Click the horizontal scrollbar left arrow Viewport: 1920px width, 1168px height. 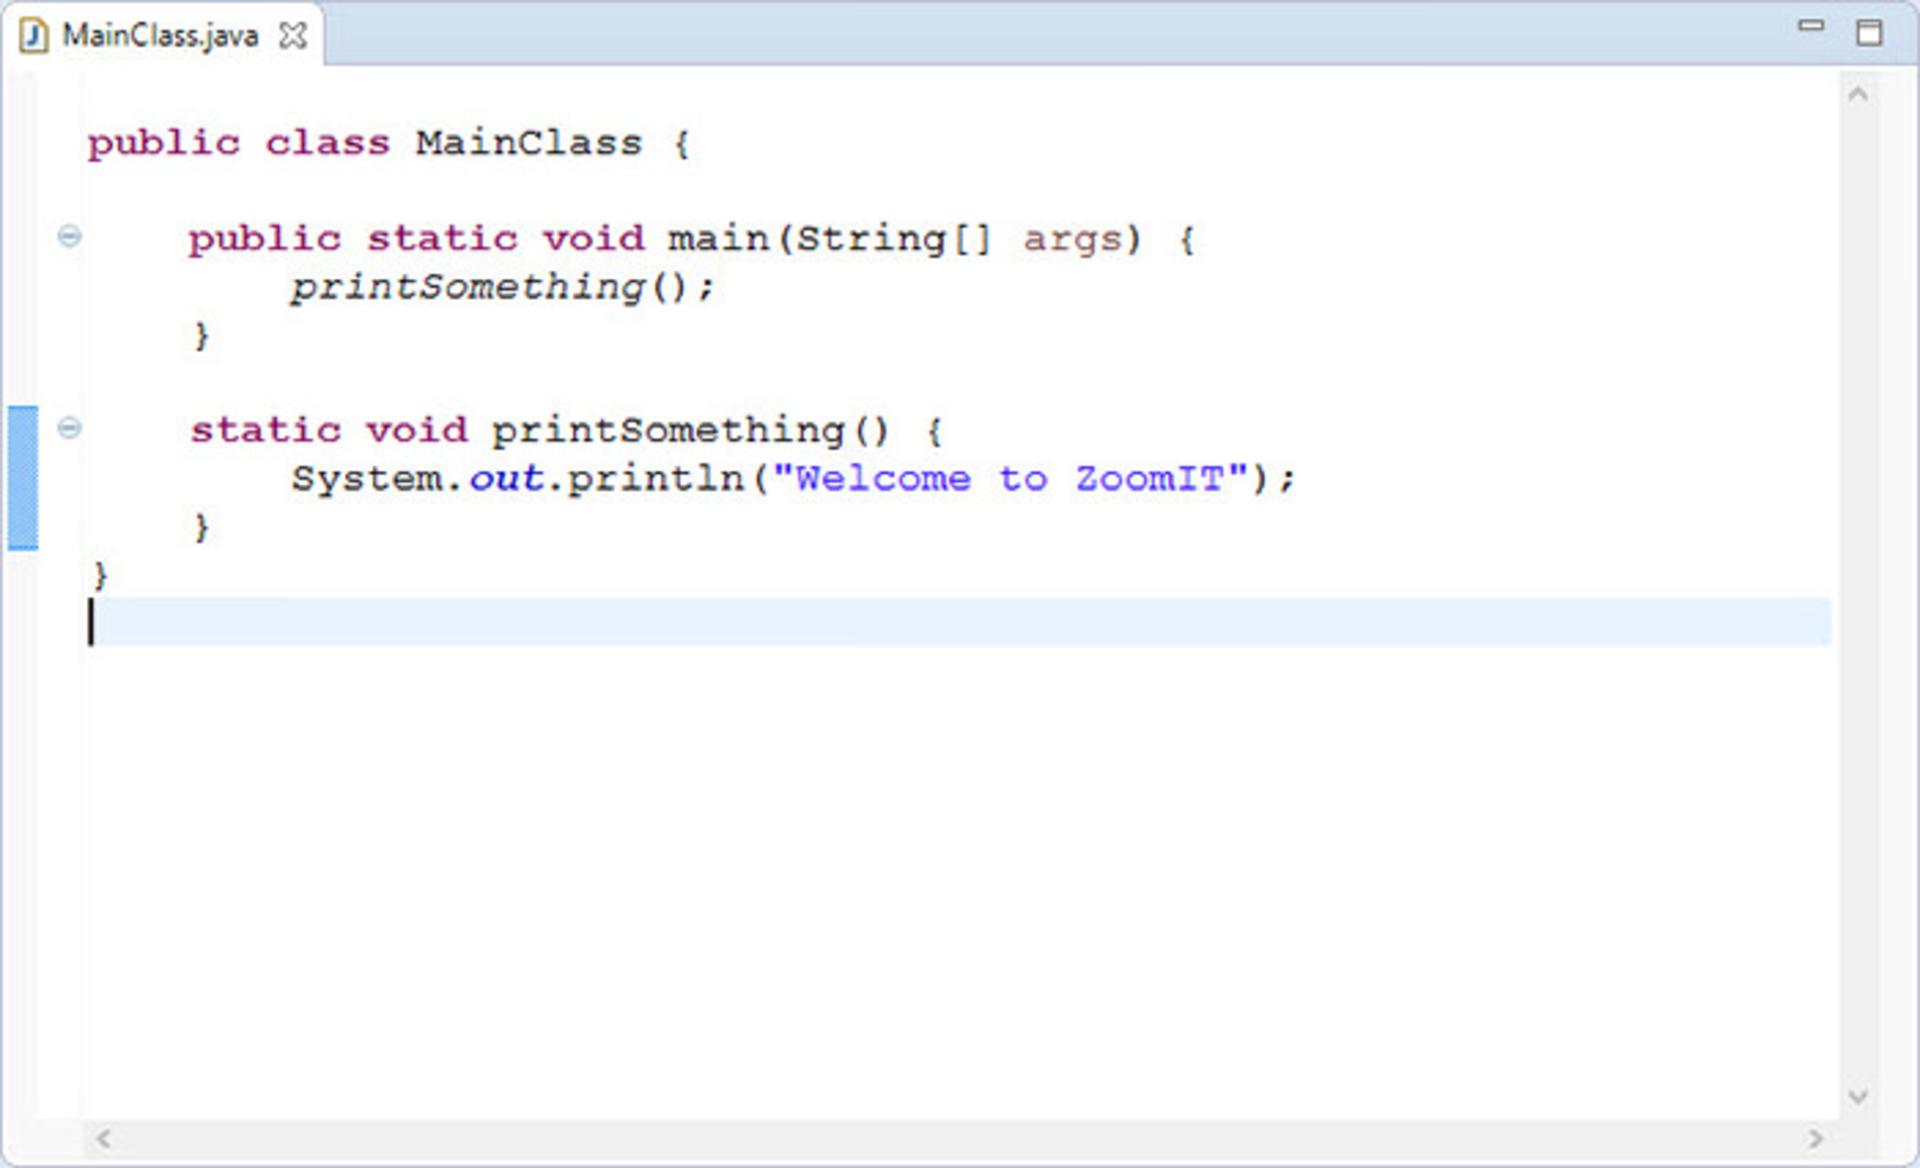pos(103,1139)
